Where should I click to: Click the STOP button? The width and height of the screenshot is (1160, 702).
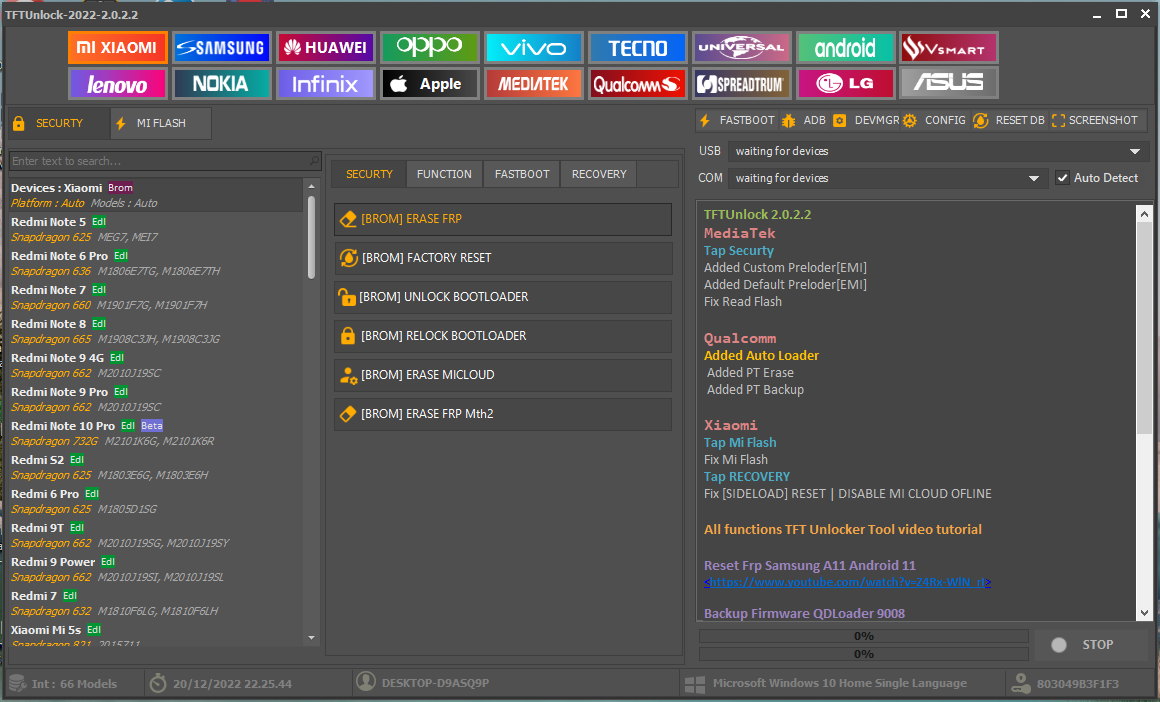(1092, 644)
